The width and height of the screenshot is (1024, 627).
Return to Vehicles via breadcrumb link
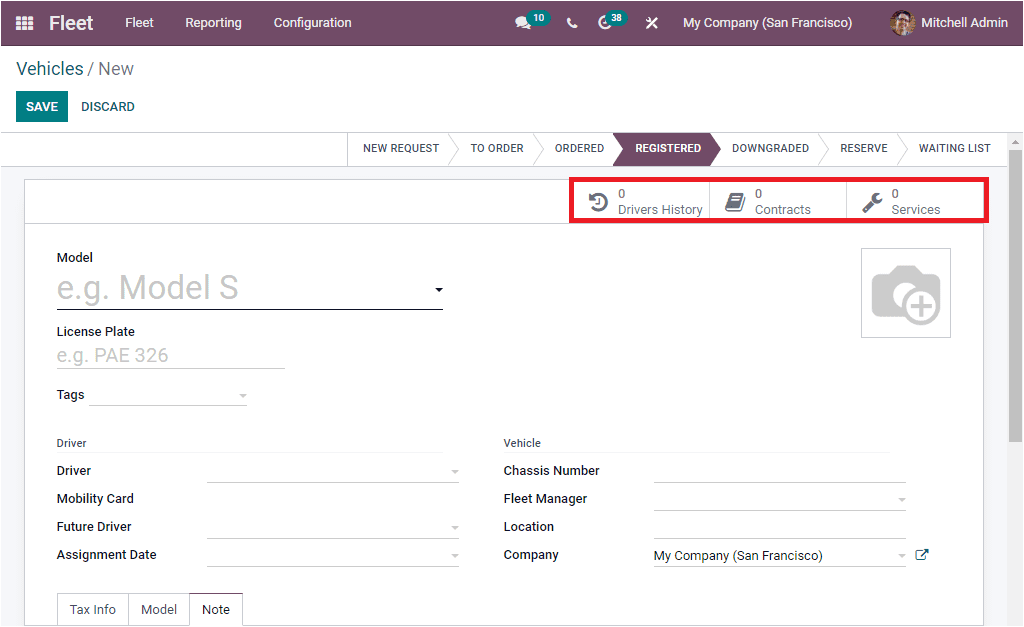pos(49,68)
